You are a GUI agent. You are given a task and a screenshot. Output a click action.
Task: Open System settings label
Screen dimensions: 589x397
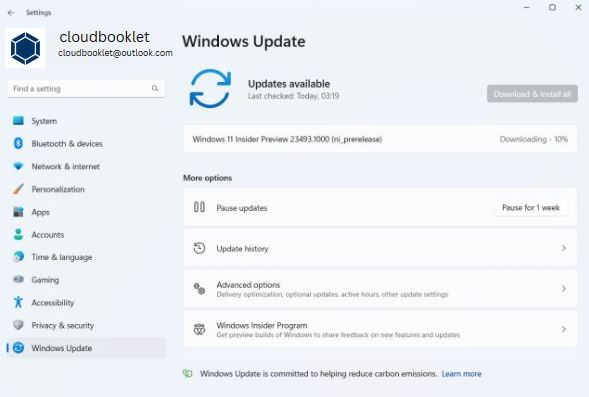point(44,121)
